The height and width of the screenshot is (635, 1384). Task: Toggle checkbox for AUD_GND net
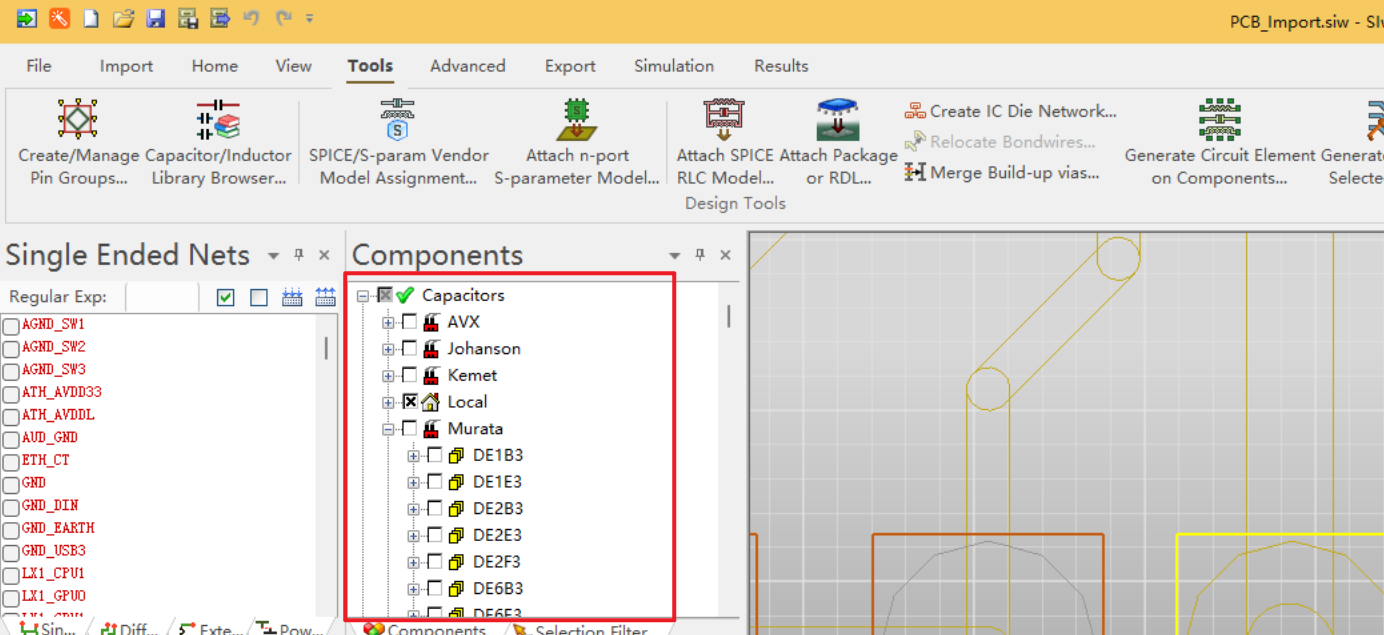[x=11, y=438]
